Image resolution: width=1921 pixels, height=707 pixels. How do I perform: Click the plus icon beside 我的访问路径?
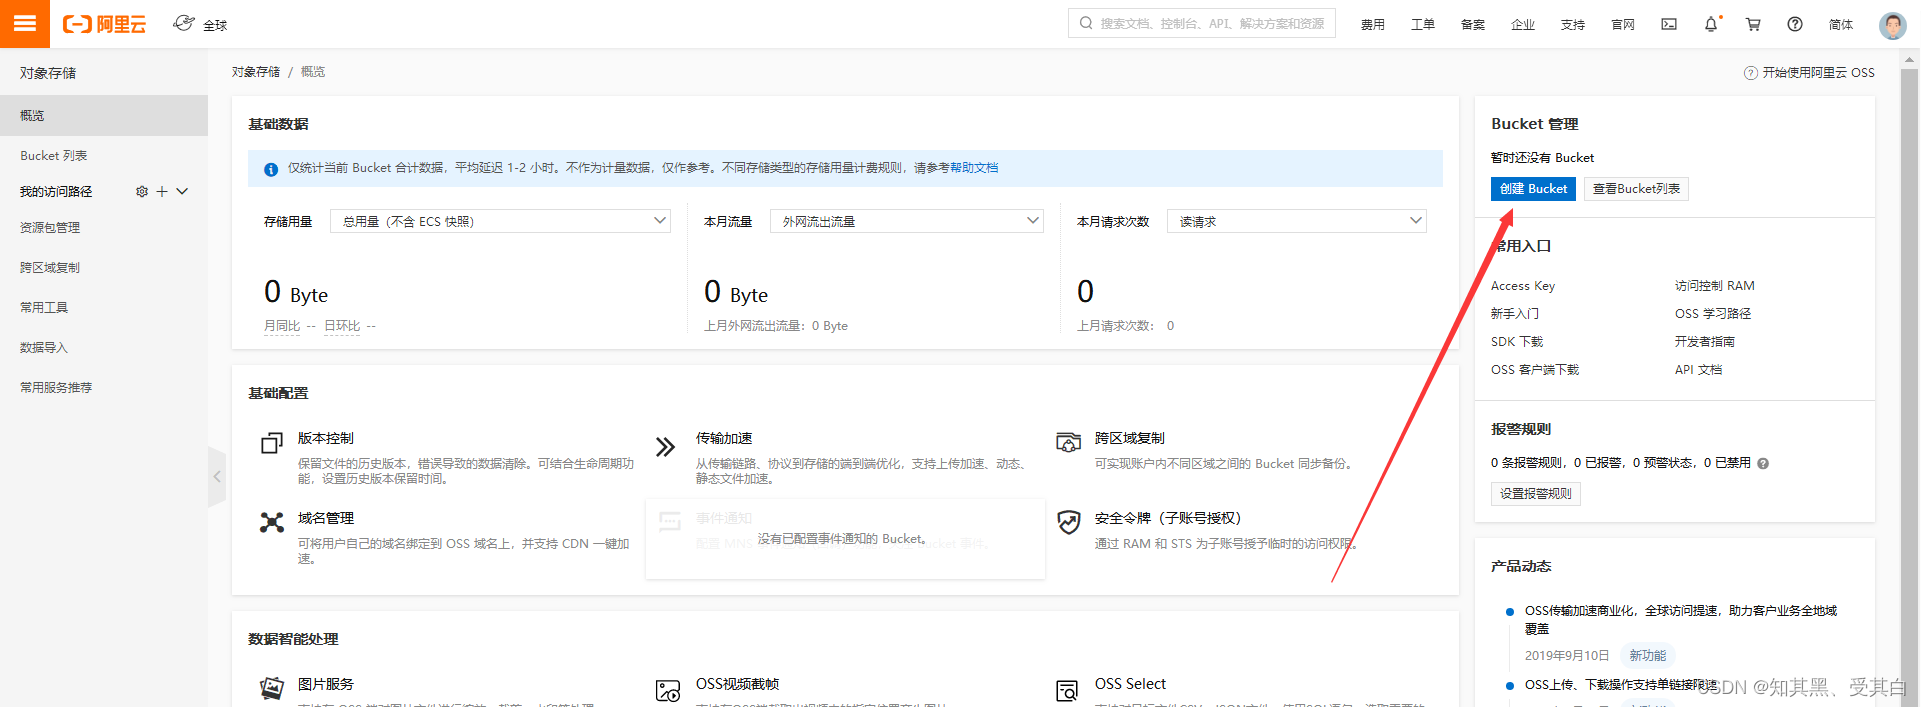coord(162,191)
